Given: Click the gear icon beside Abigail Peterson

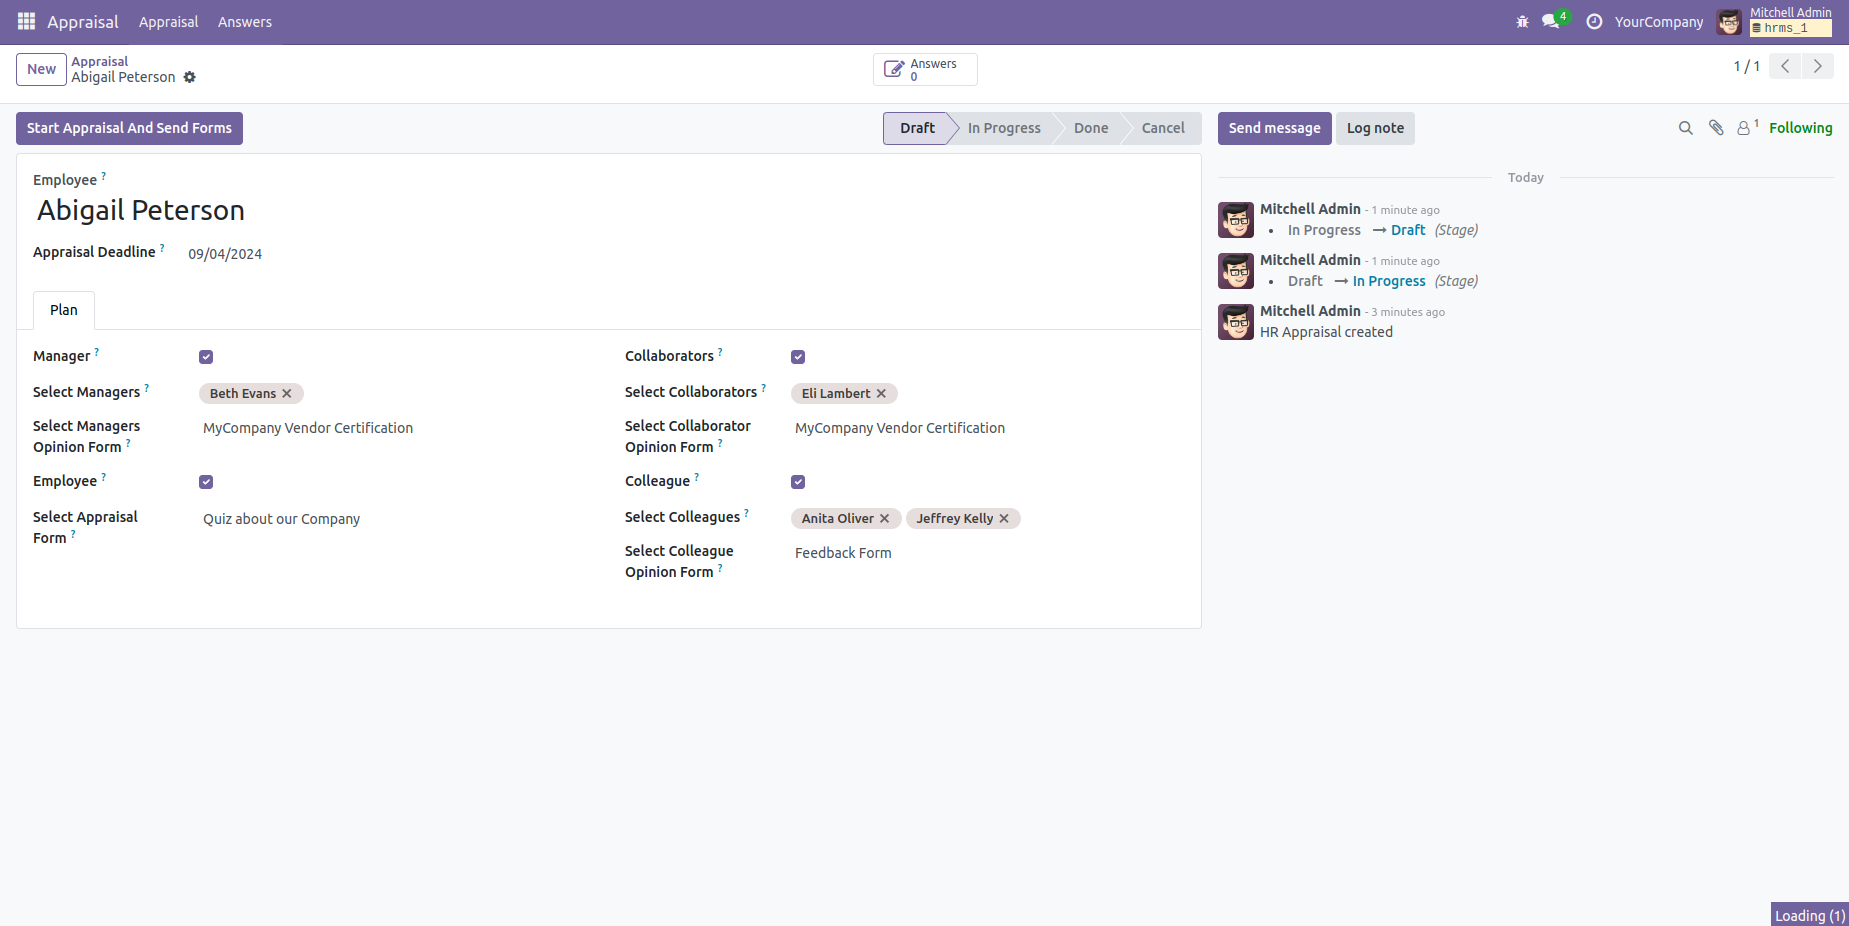Looking at the screenshot, I should tap(190, 77).
